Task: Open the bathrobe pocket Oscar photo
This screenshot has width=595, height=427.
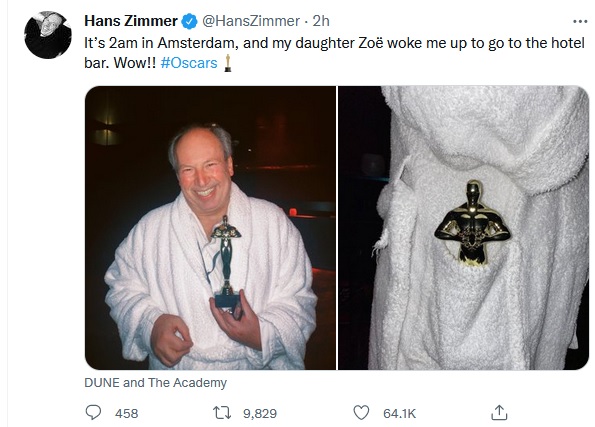Action: [463, 228]
